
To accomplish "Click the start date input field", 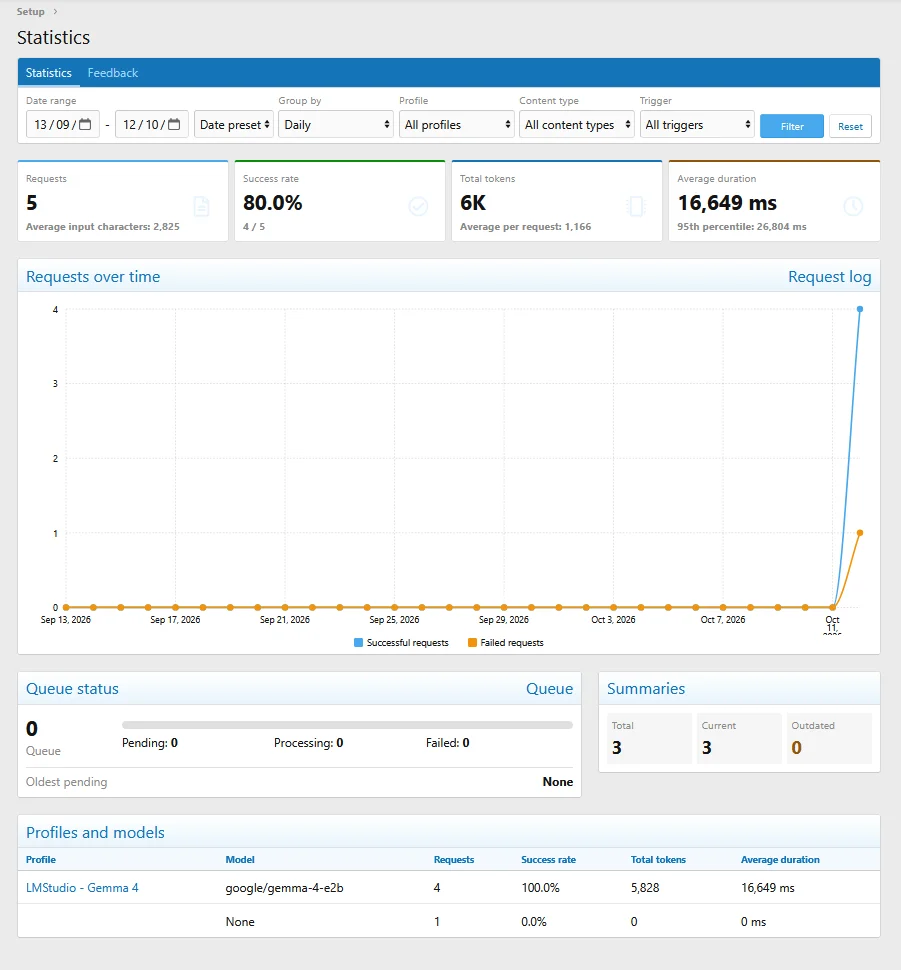I will (63, 124).
